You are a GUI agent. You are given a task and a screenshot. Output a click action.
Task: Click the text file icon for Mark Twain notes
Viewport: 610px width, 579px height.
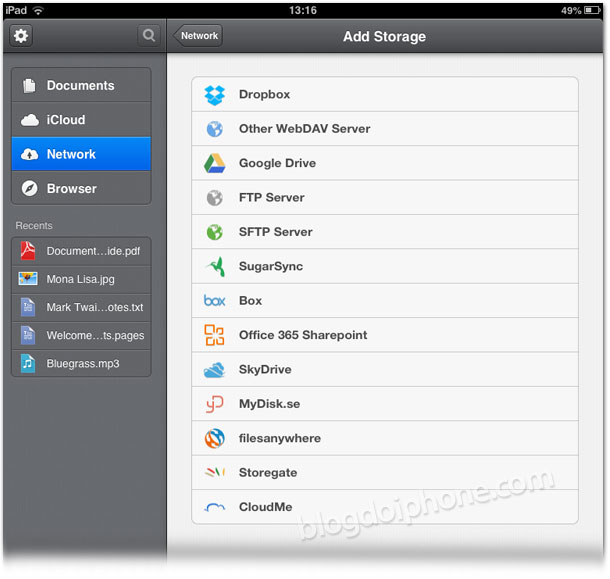(x=28, y=307)
